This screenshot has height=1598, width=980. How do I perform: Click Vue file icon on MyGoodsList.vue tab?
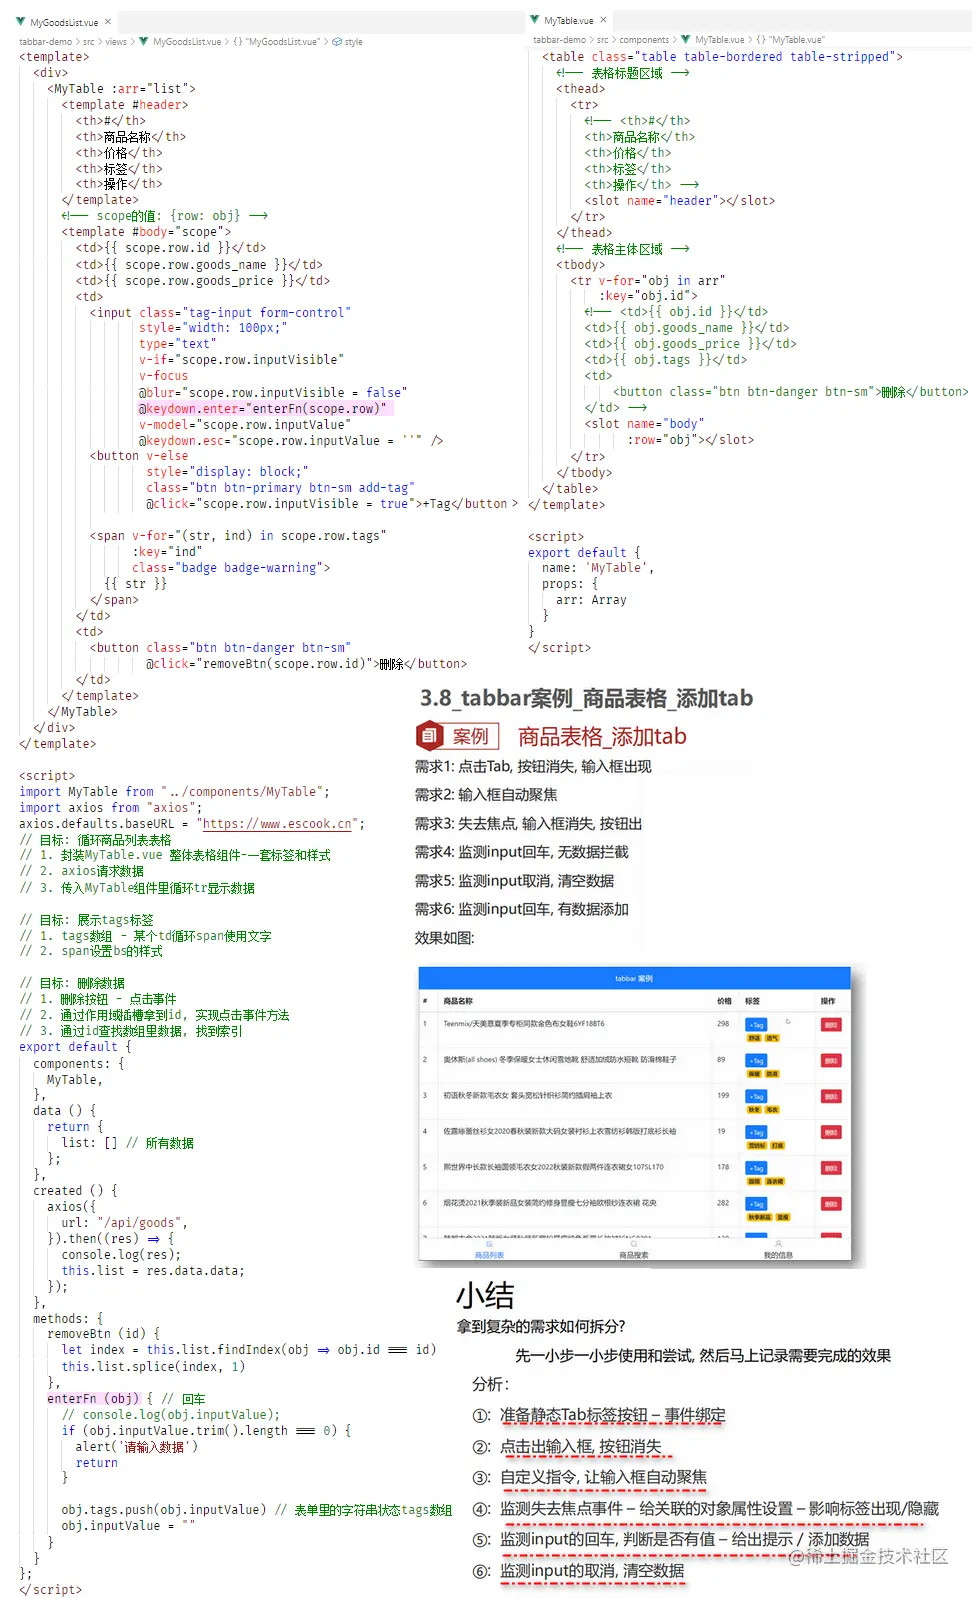click(x=20, y=22)
